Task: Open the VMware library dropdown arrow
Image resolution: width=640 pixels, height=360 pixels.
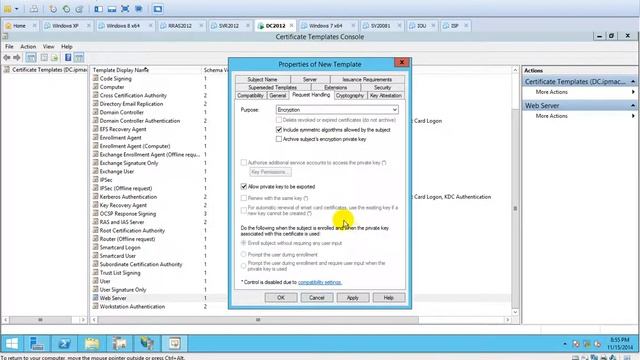Action: click(x=17, y=9)
